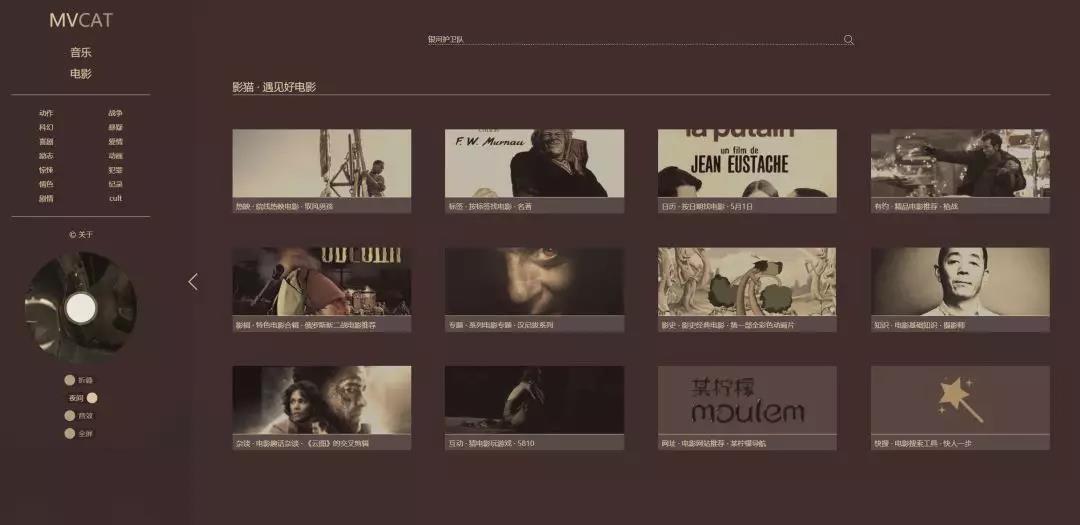1080x525 pixels.
Task: Select the 战争 genre
Action: 115,113
